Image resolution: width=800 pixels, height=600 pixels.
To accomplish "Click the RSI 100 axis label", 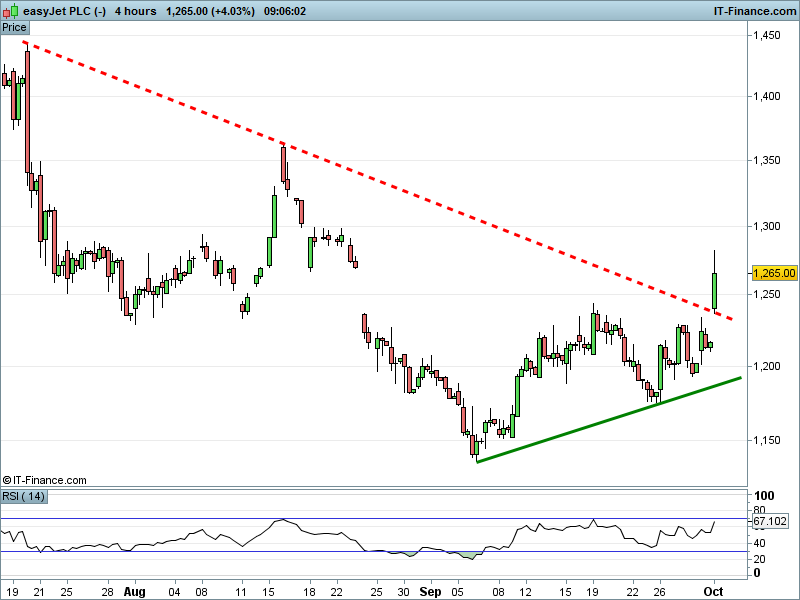I will click(x=764, y=495).
